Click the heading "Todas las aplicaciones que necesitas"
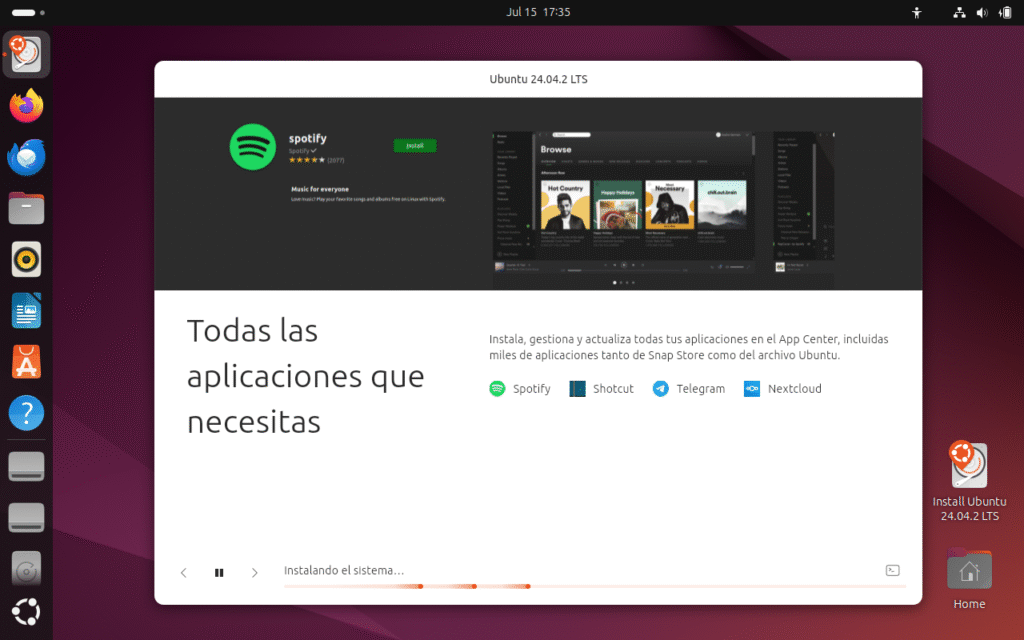1024x640 pixels. (x=306, y=376)
